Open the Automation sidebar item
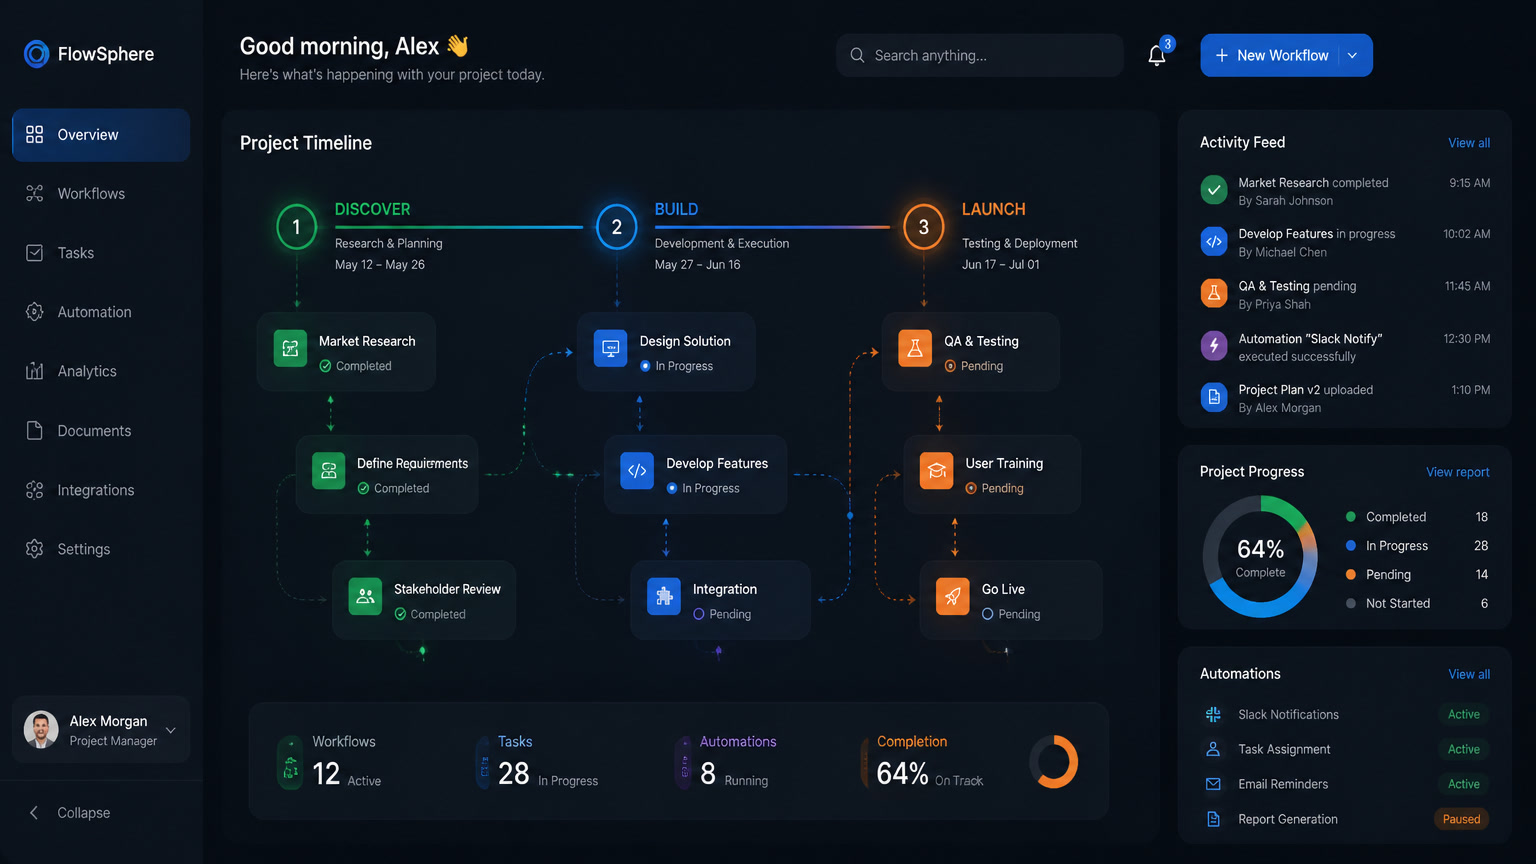Screen dimensions: 1536x864 101,312
